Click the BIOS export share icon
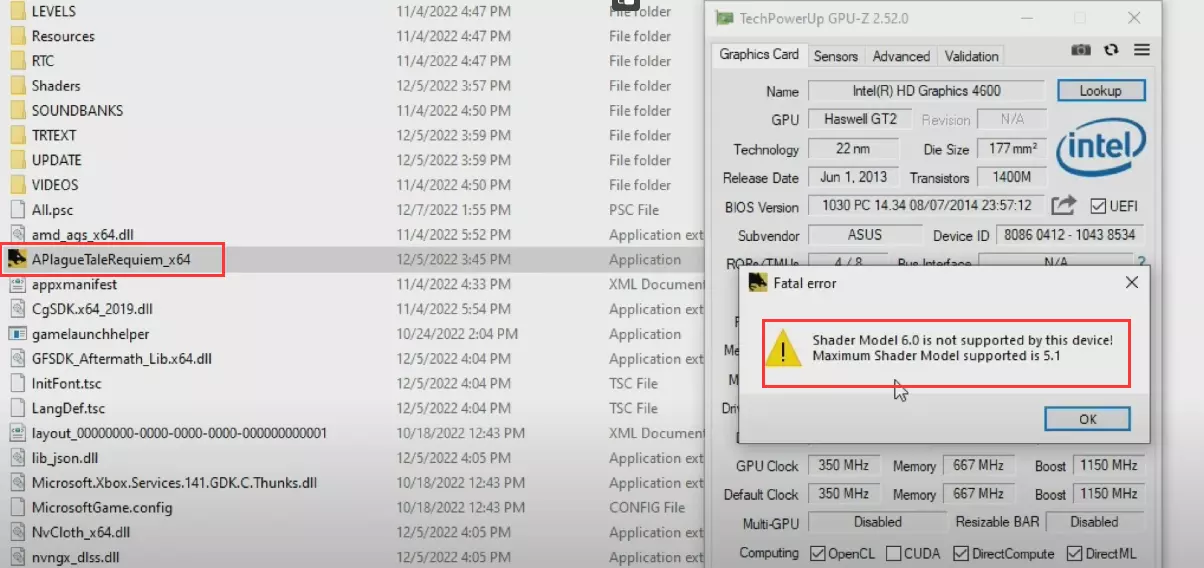This screenshot has width=1204, height=568. point(1063,205)
